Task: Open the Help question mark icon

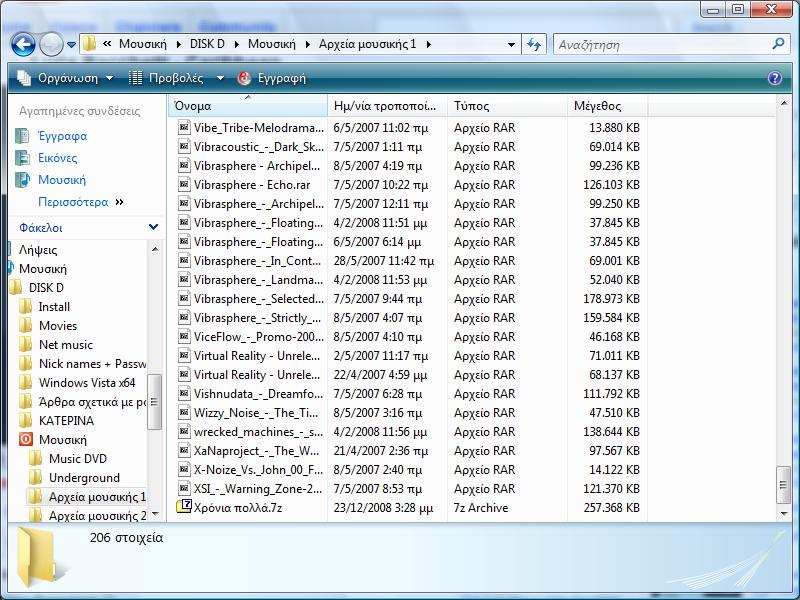Action: [x=775, y=78]
